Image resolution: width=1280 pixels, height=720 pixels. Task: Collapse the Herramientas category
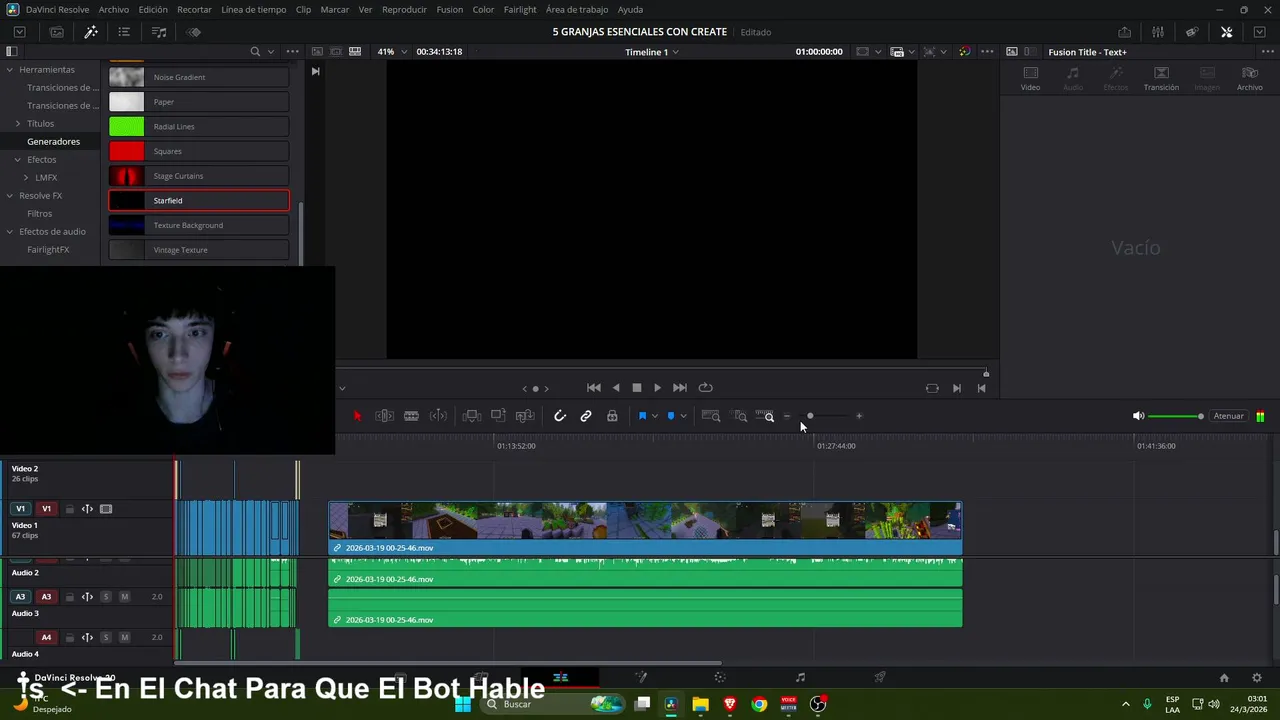[10, 70]
